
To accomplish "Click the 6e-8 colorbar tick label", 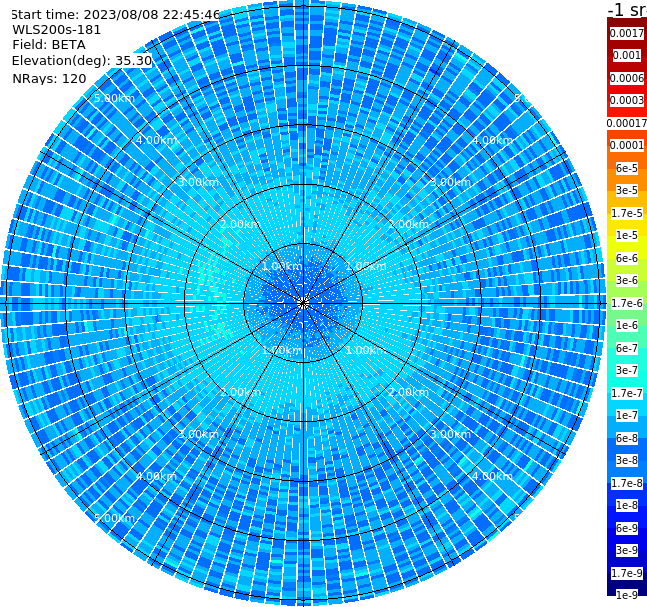I will [x=627, y=438].
